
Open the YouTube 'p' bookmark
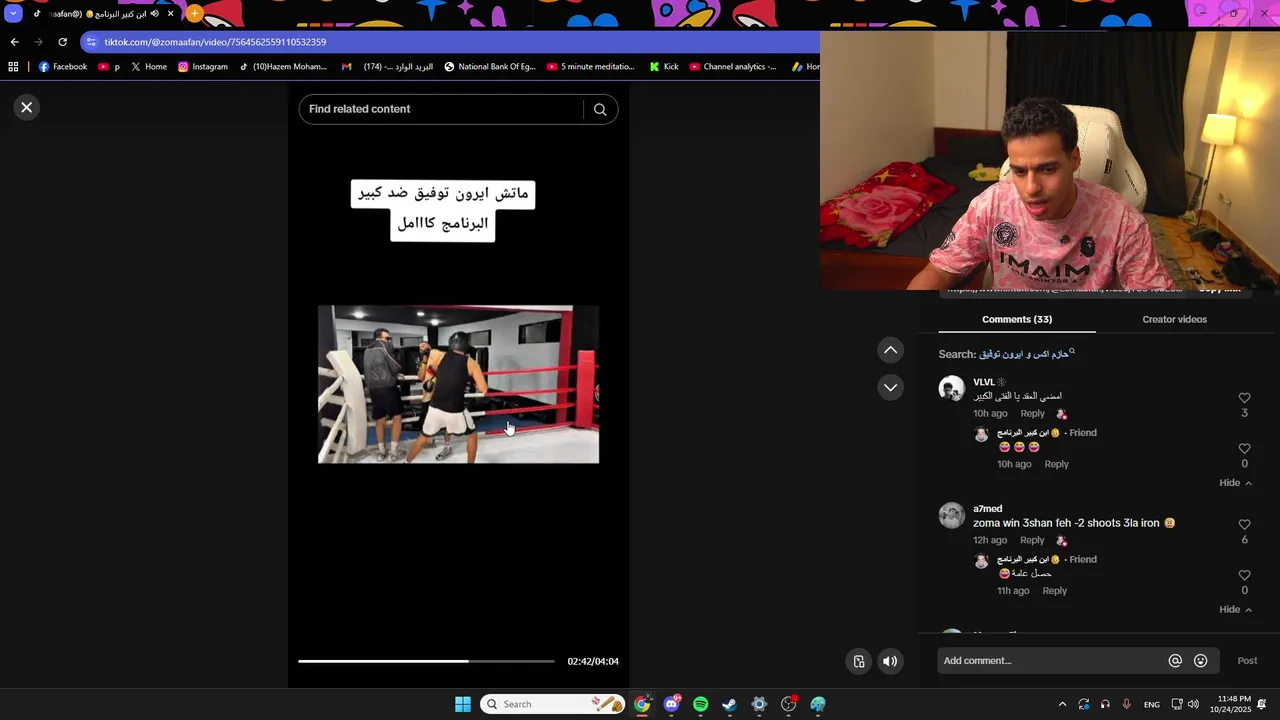point(109,67)
